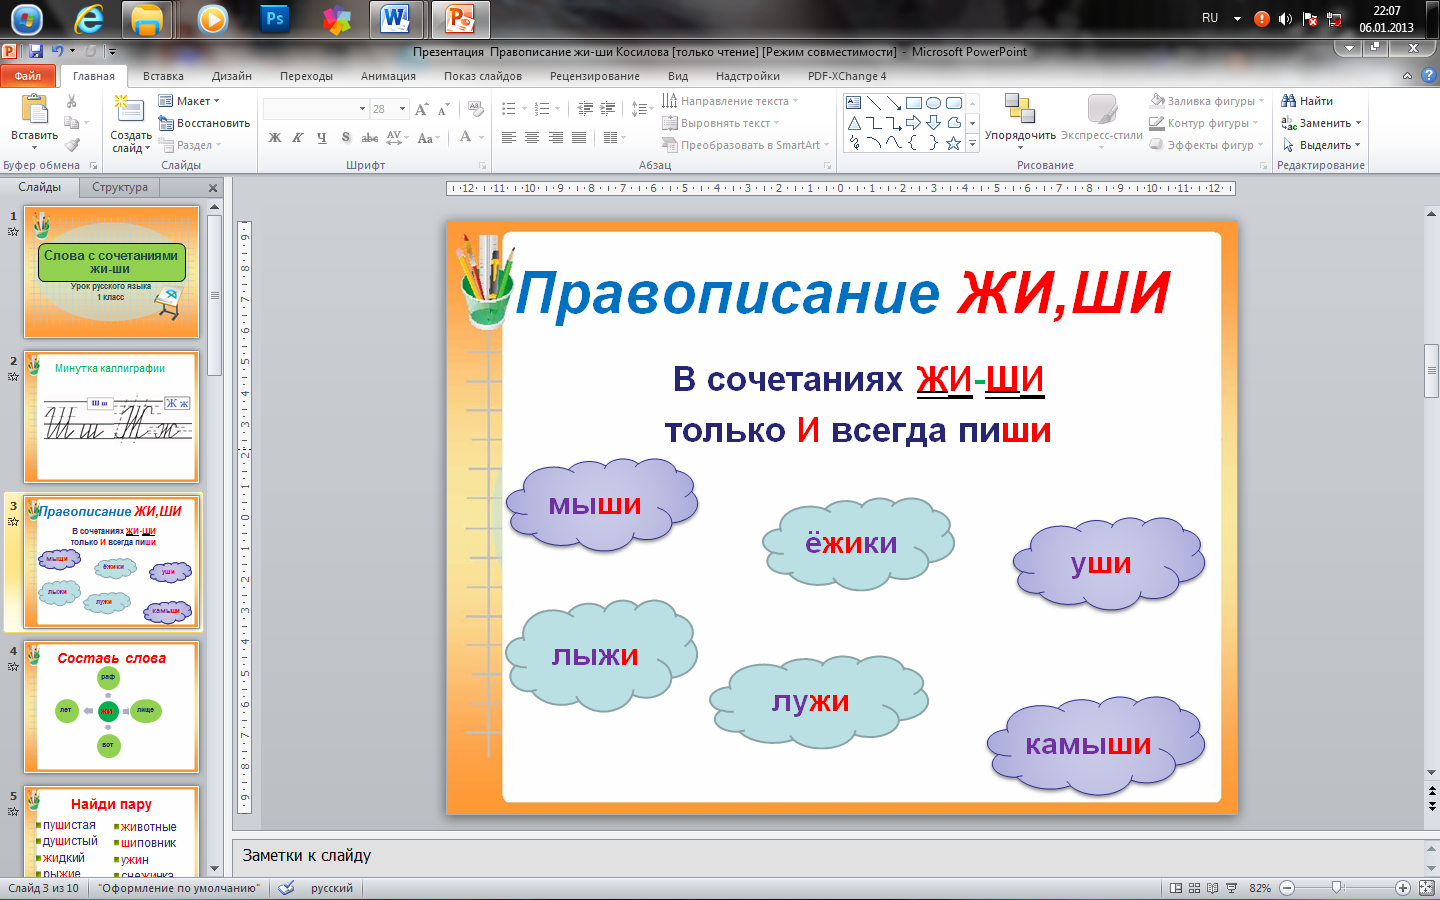This screenshot has width=1440, height=900.
Task: Toggle align text right
Action: 555,138
